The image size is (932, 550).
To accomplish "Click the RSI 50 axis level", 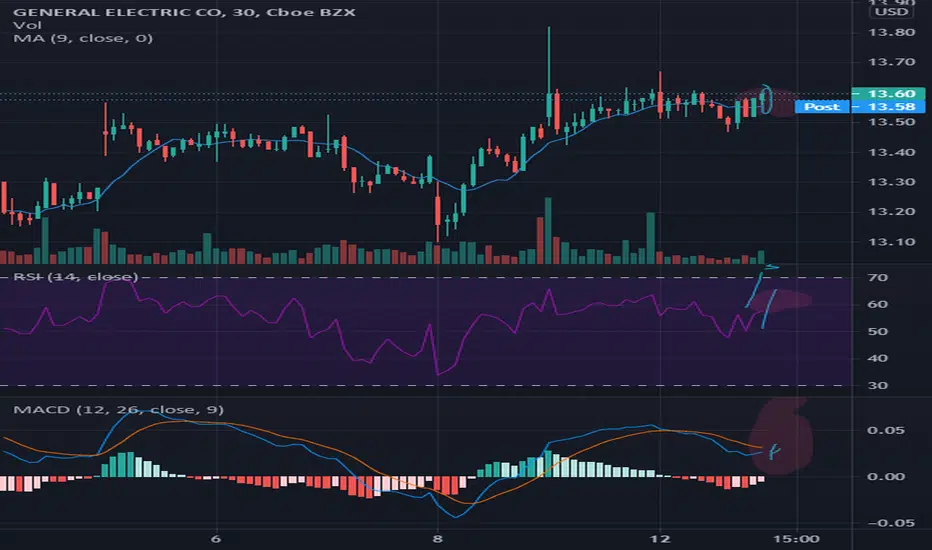I will click(878, 331).
